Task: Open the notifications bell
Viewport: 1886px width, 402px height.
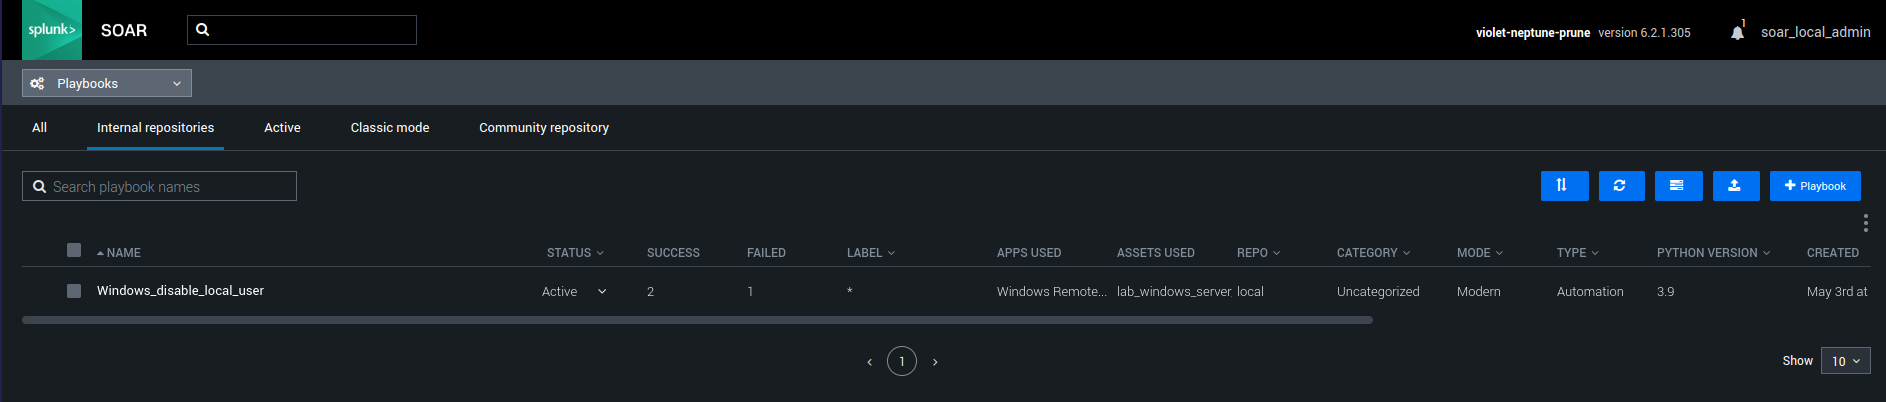Action: [1737, 33]
